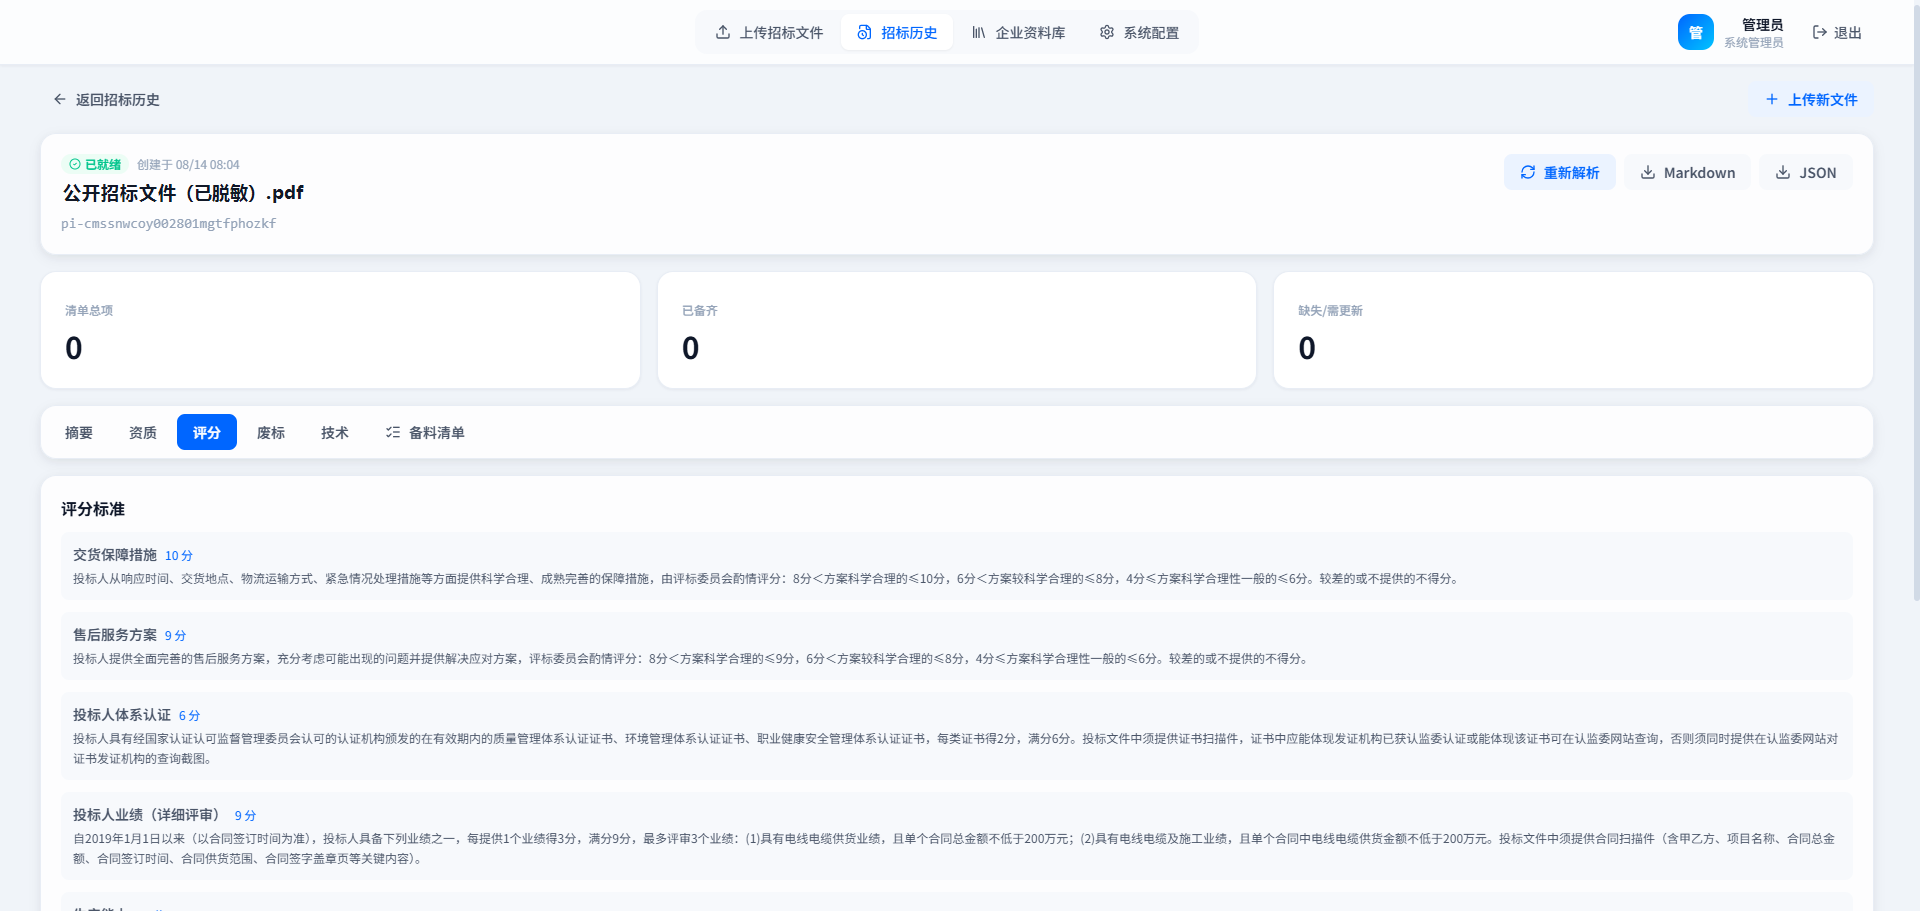Click the 投标人体系认证 scoring item title
This screenshot has height=911, width=1920.
tap(122, 715)
